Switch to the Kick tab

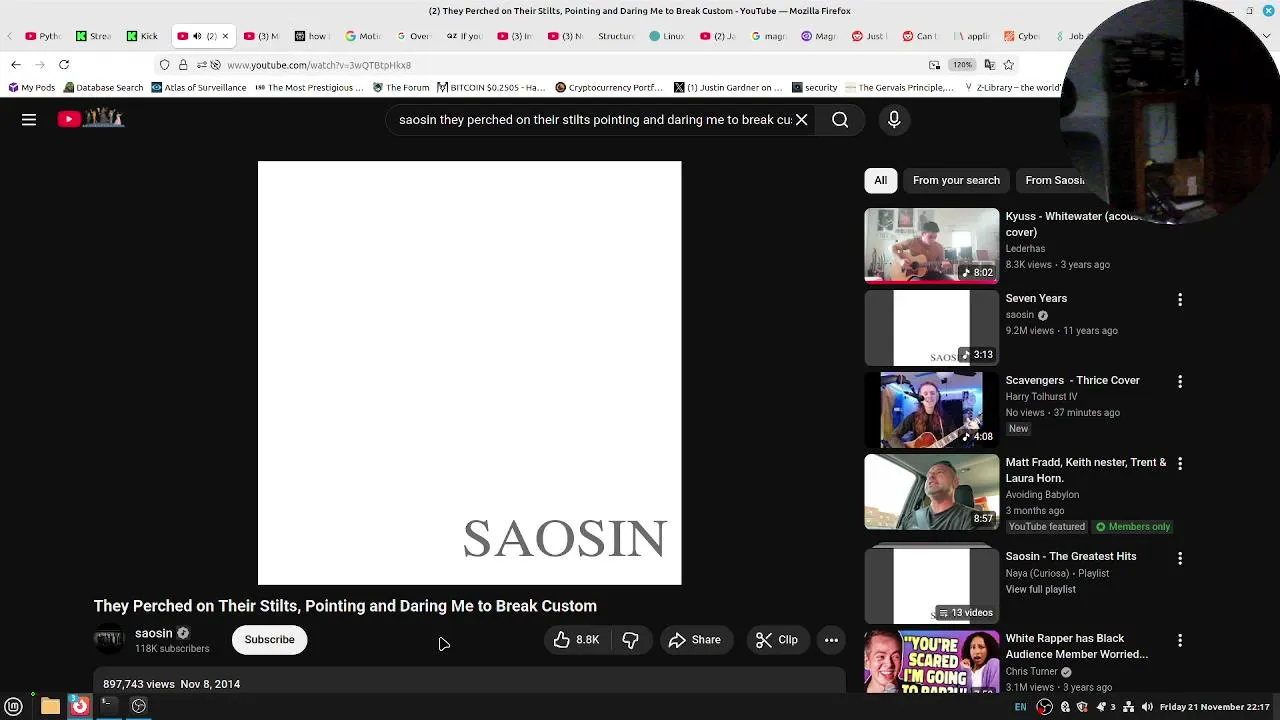[141, 36]
